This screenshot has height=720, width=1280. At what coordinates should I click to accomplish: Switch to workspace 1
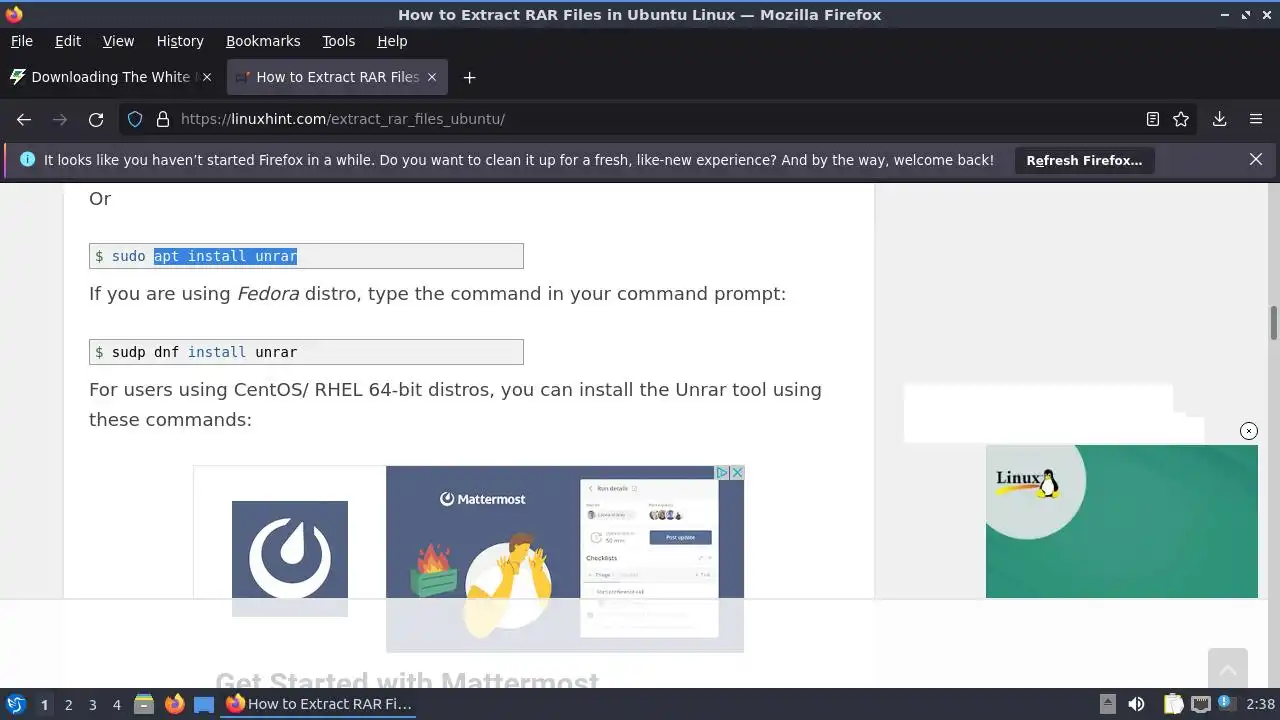point(44,704)
